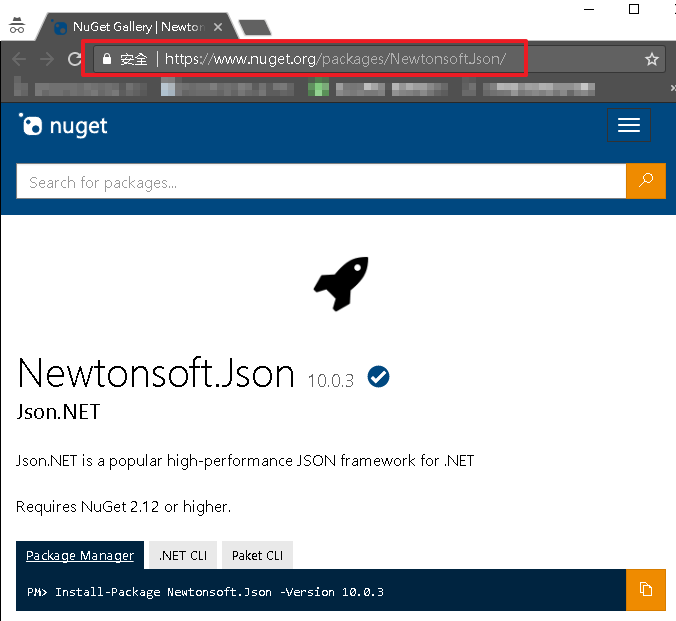676x621 pixels.
Task: Minimize the browser window
Action: [589, 9]
